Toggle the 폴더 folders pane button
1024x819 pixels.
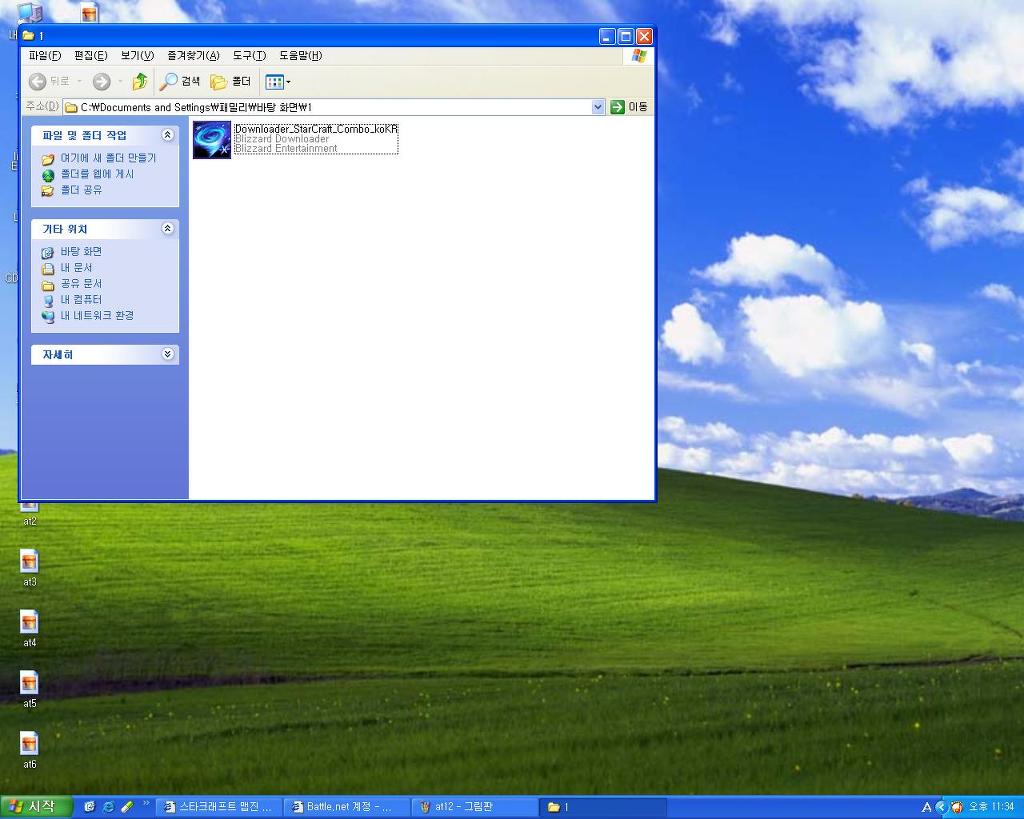tap(230, 81)
